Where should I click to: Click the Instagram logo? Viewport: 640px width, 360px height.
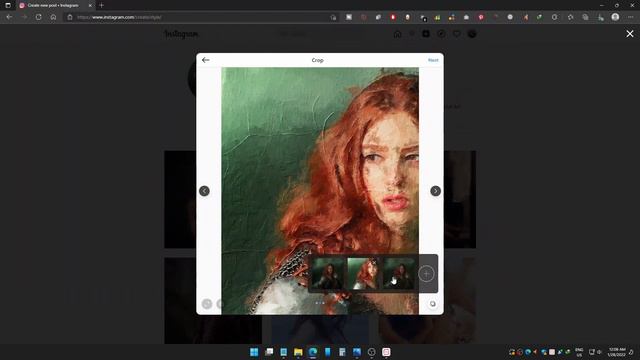click(x=182, y=34)
